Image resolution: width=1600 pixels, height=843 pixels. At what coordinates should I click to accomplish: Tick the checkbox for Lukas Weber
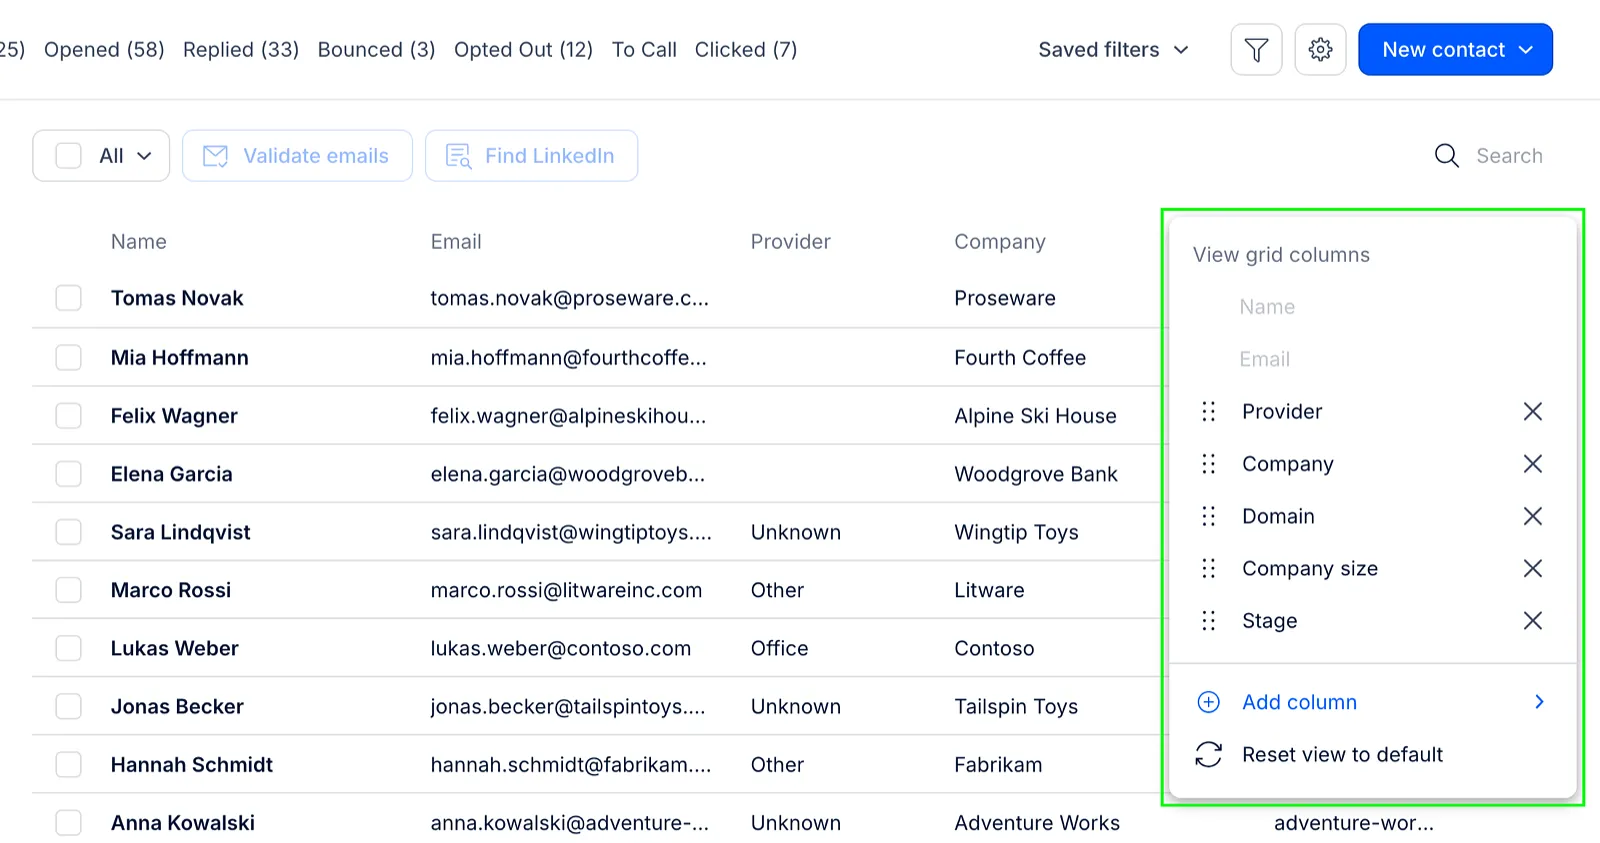click(68, 648)
